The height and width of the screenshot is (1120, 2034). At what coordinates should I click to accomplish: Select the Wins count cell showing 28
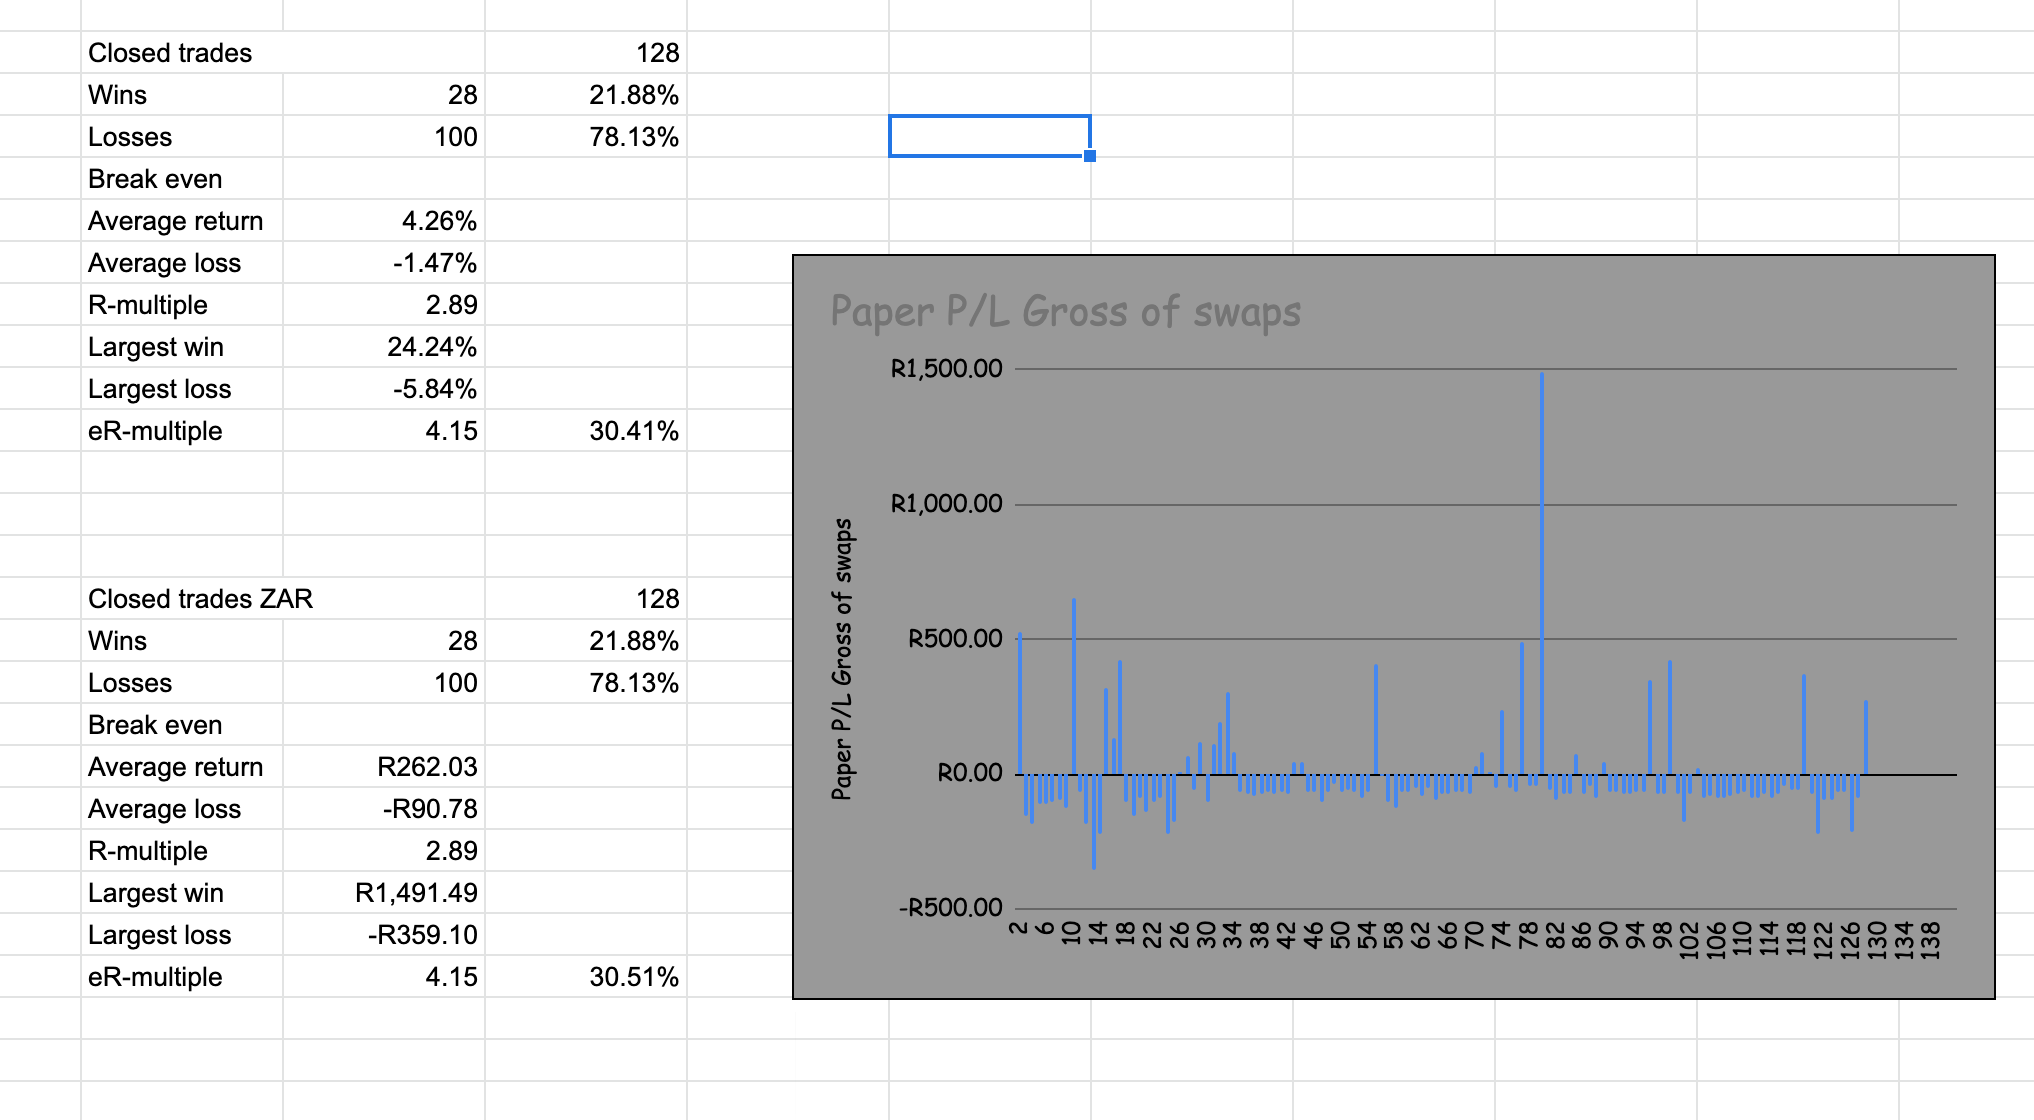coord(384,95)
